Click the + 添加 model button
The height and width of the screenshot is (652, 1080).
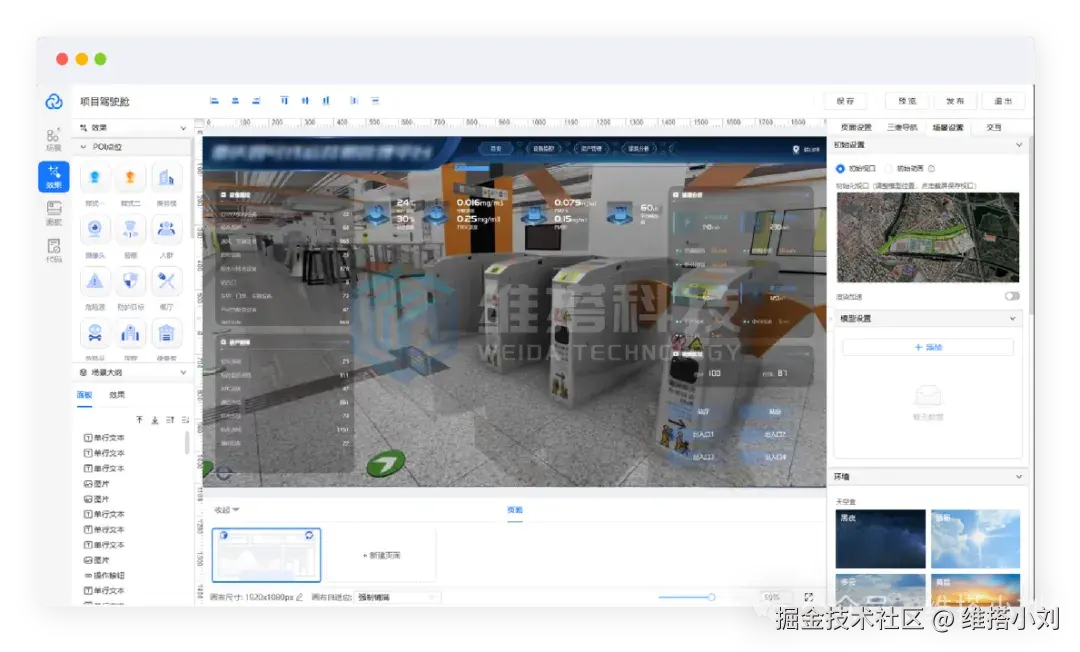928,348
